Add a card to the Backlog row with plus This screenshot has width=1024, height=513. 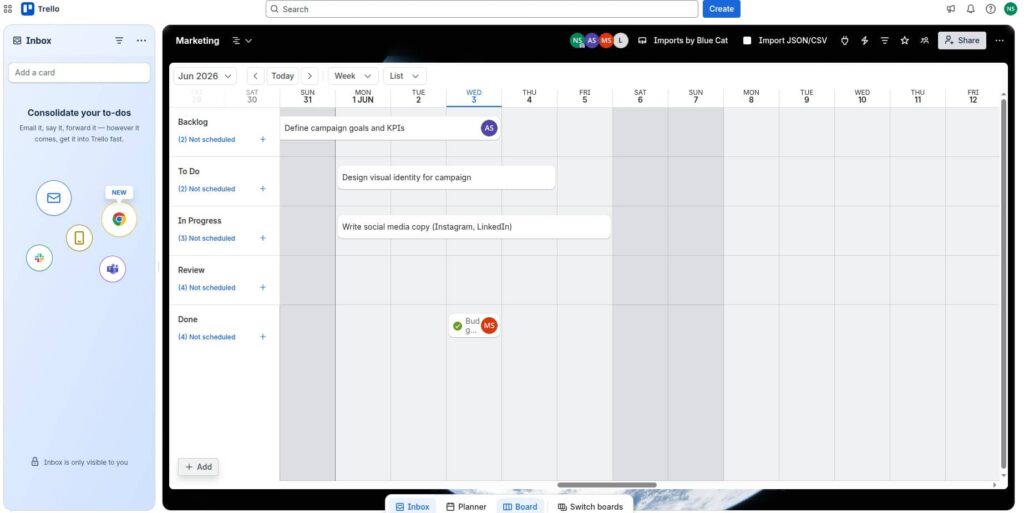[263, 139]
